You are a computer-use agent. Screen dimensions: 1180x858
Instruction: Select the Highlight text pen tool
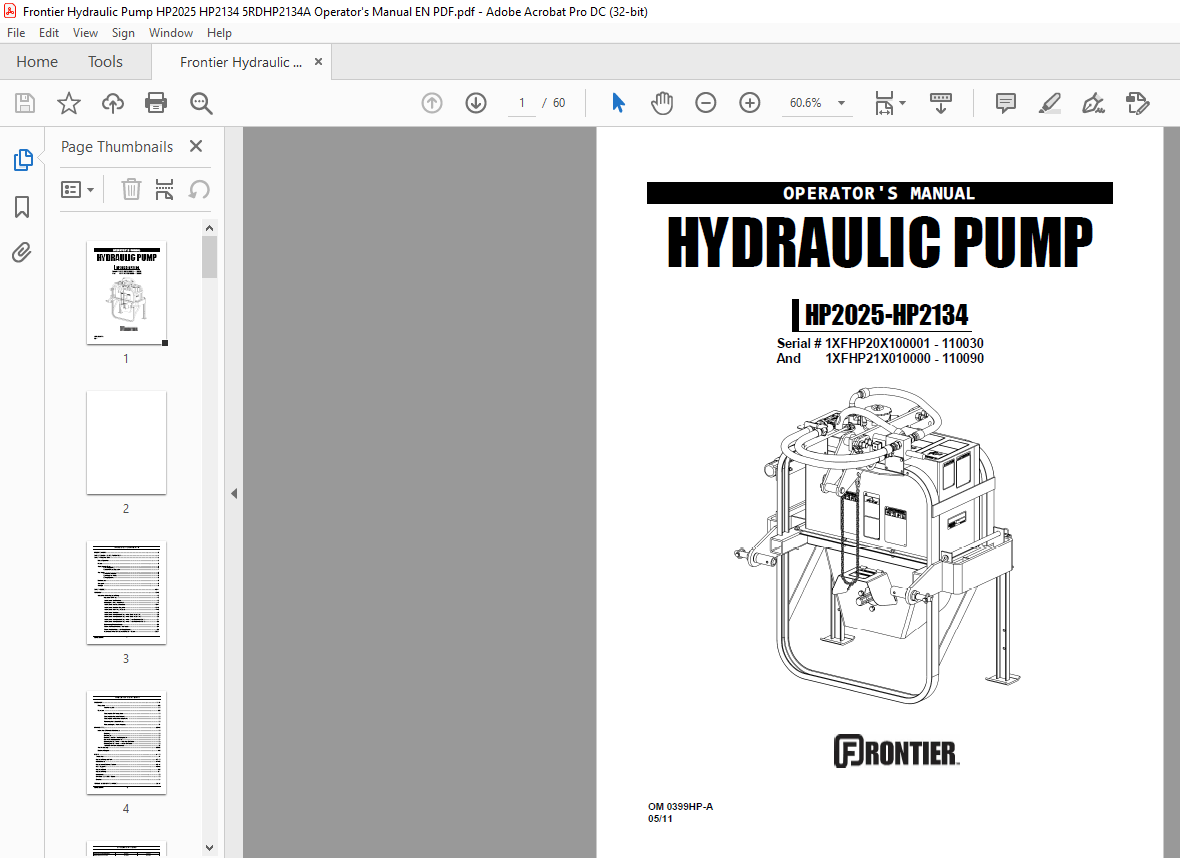[1050, 103]
